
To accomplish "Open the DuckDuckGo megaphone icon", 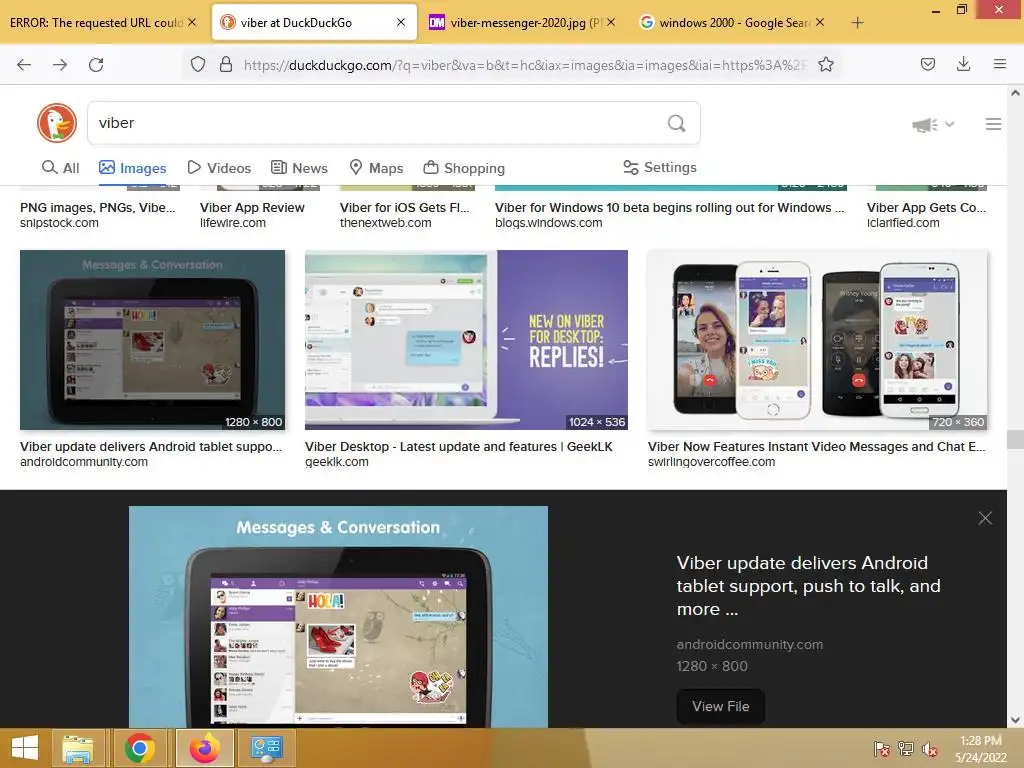I will tap(924, 124).
